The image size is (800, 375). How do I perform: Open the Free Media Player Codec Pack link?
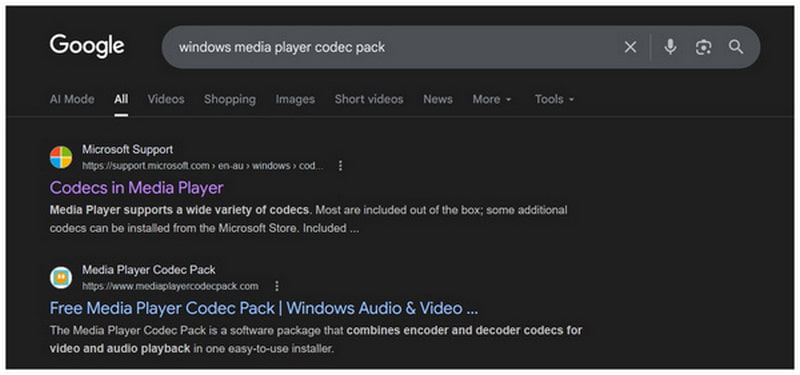point(264,308)
